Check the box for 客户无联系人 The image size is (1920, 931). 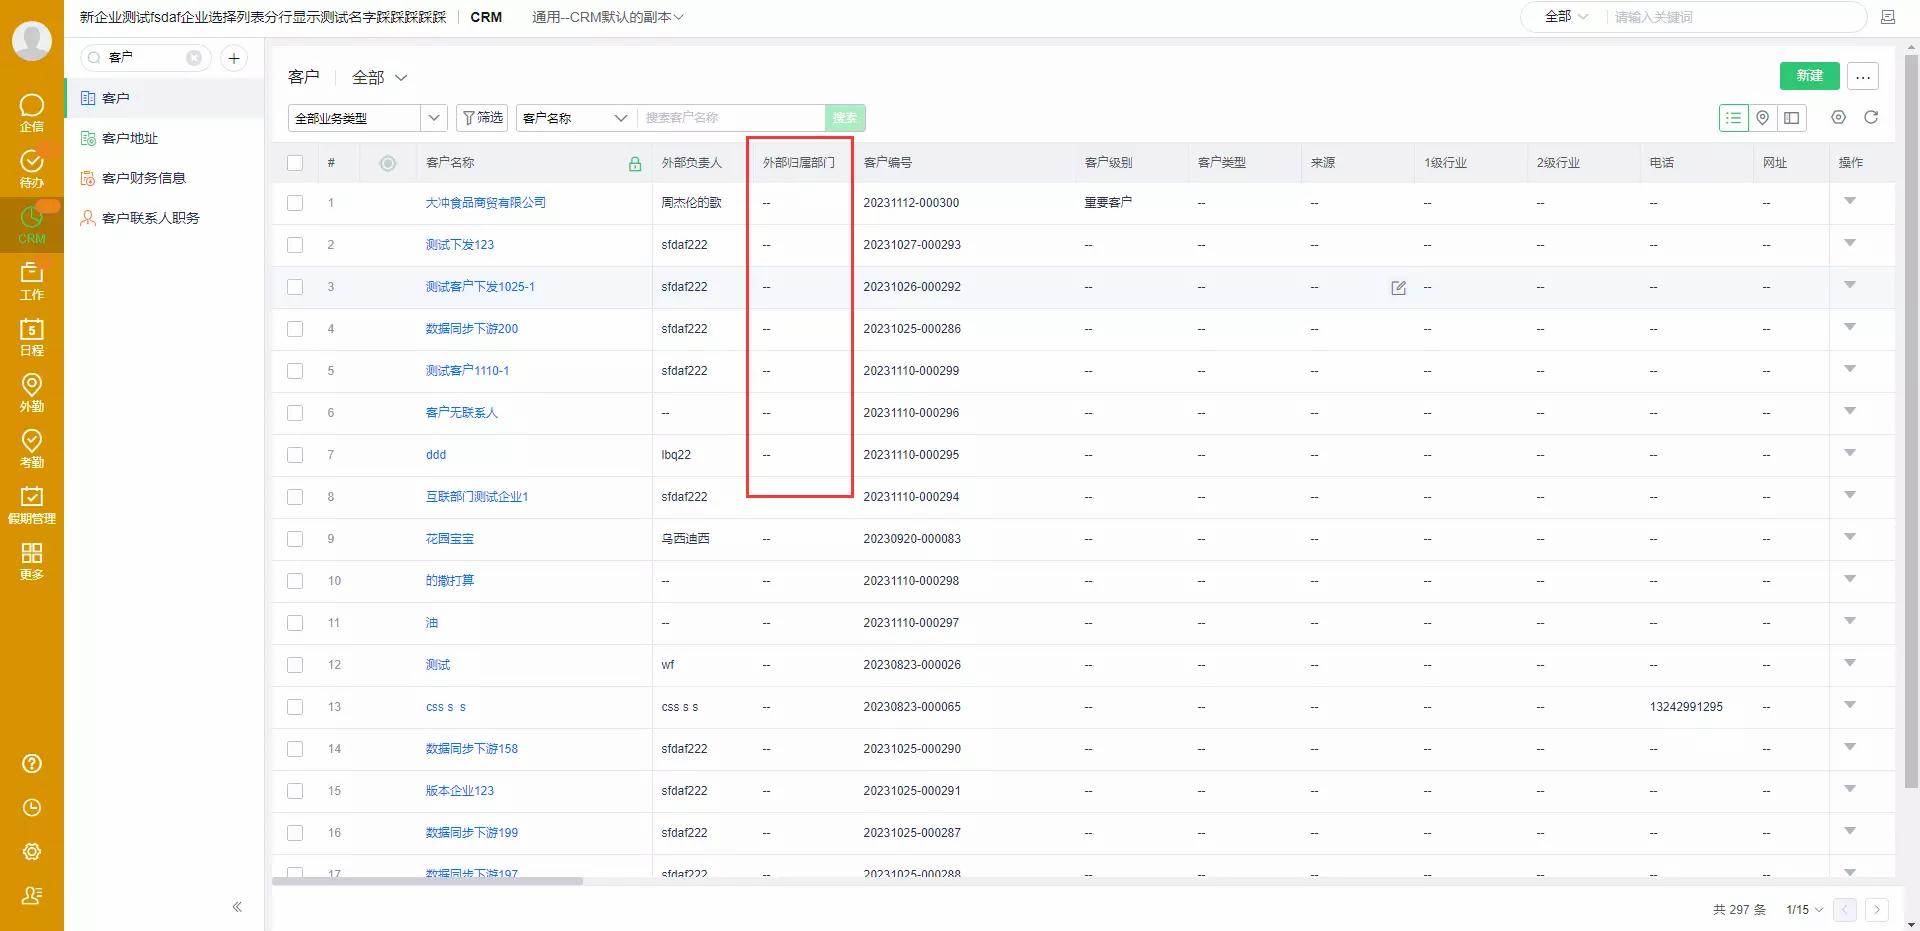pyautogui.click(x=295, y=413)
